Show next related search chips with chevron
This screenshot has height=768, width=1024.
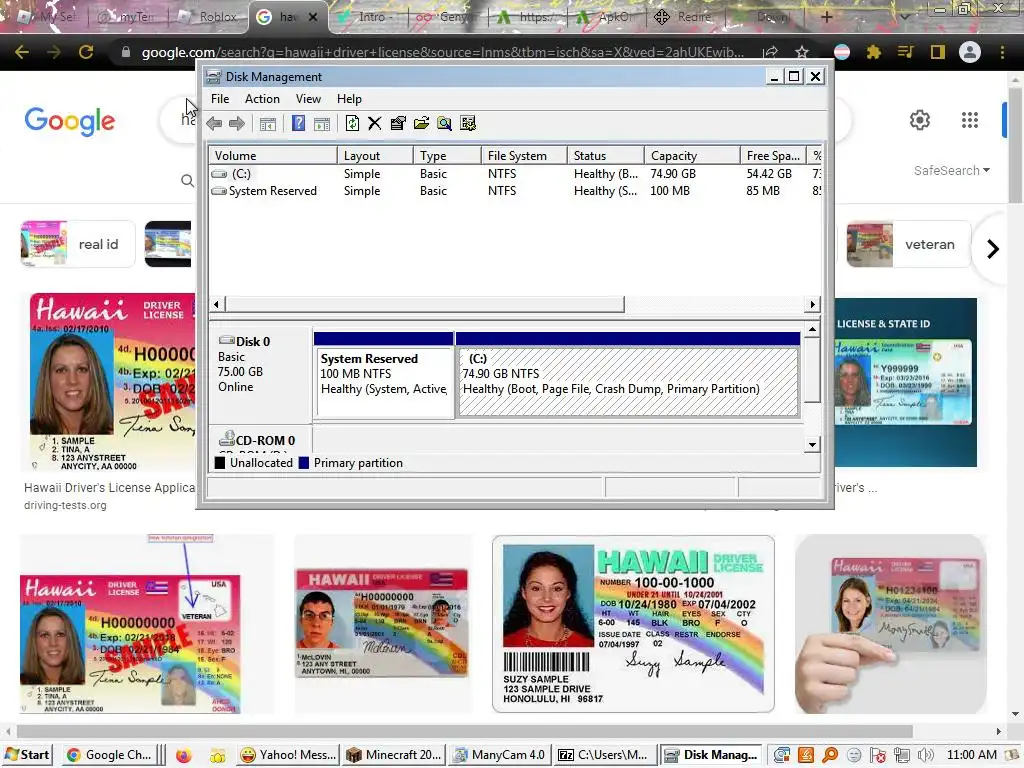point(993,249)
